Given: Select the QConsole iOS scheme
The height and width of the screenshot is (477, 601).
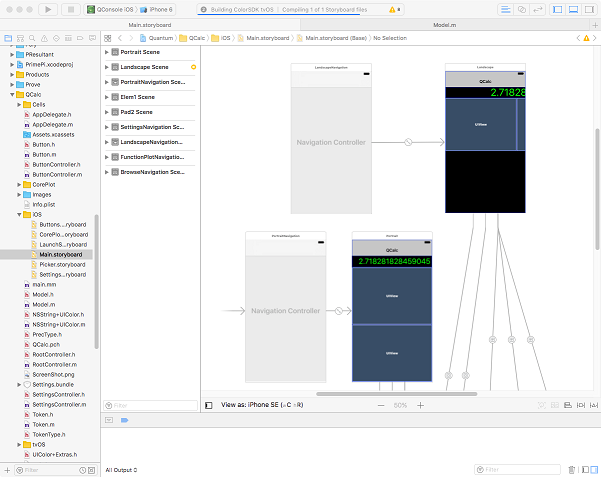Looking at the screenshot, I should point(111,10).
